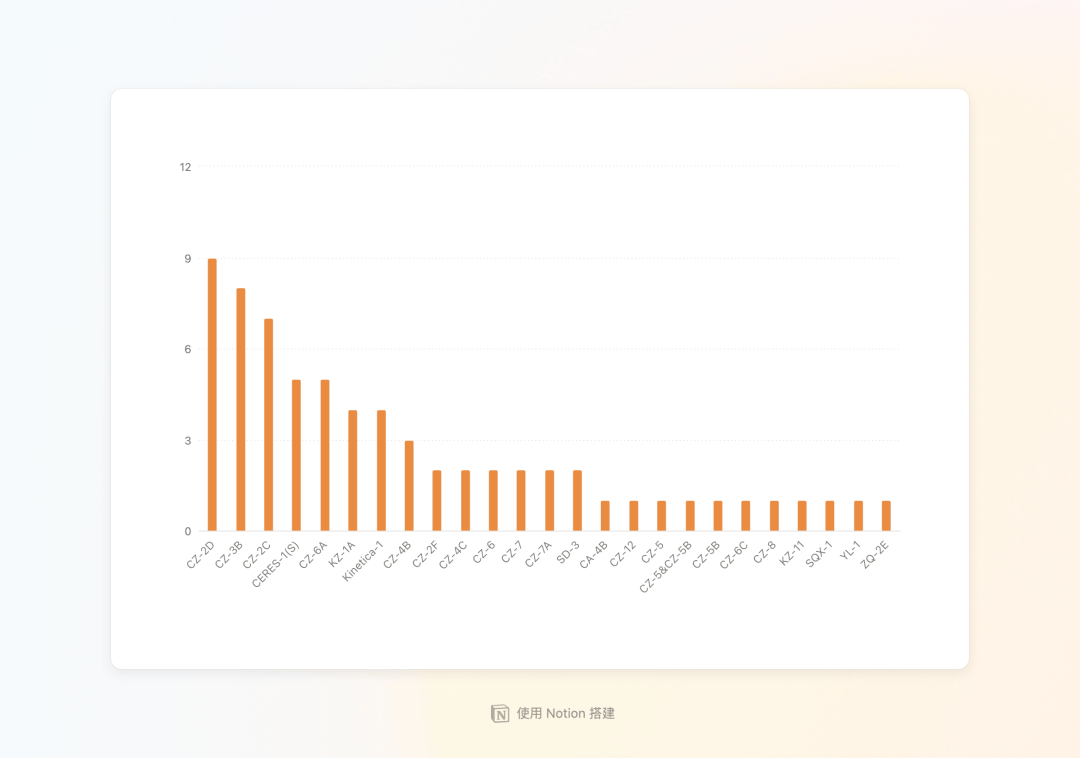
Task: Click the 12 y-axis label
Action: point(185,167)
